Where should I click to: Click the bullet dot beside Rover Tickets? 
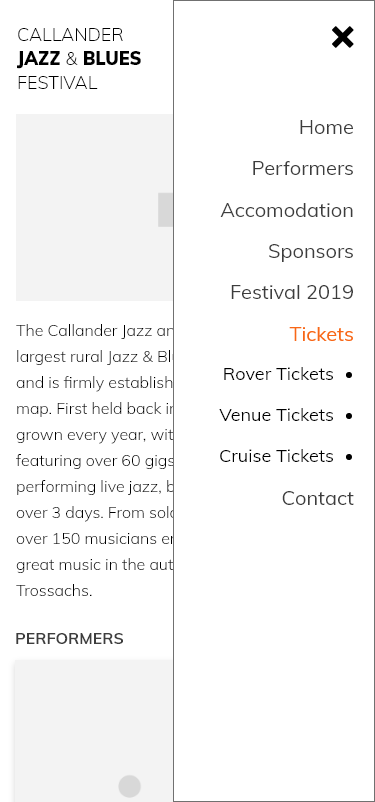point(349,375)
